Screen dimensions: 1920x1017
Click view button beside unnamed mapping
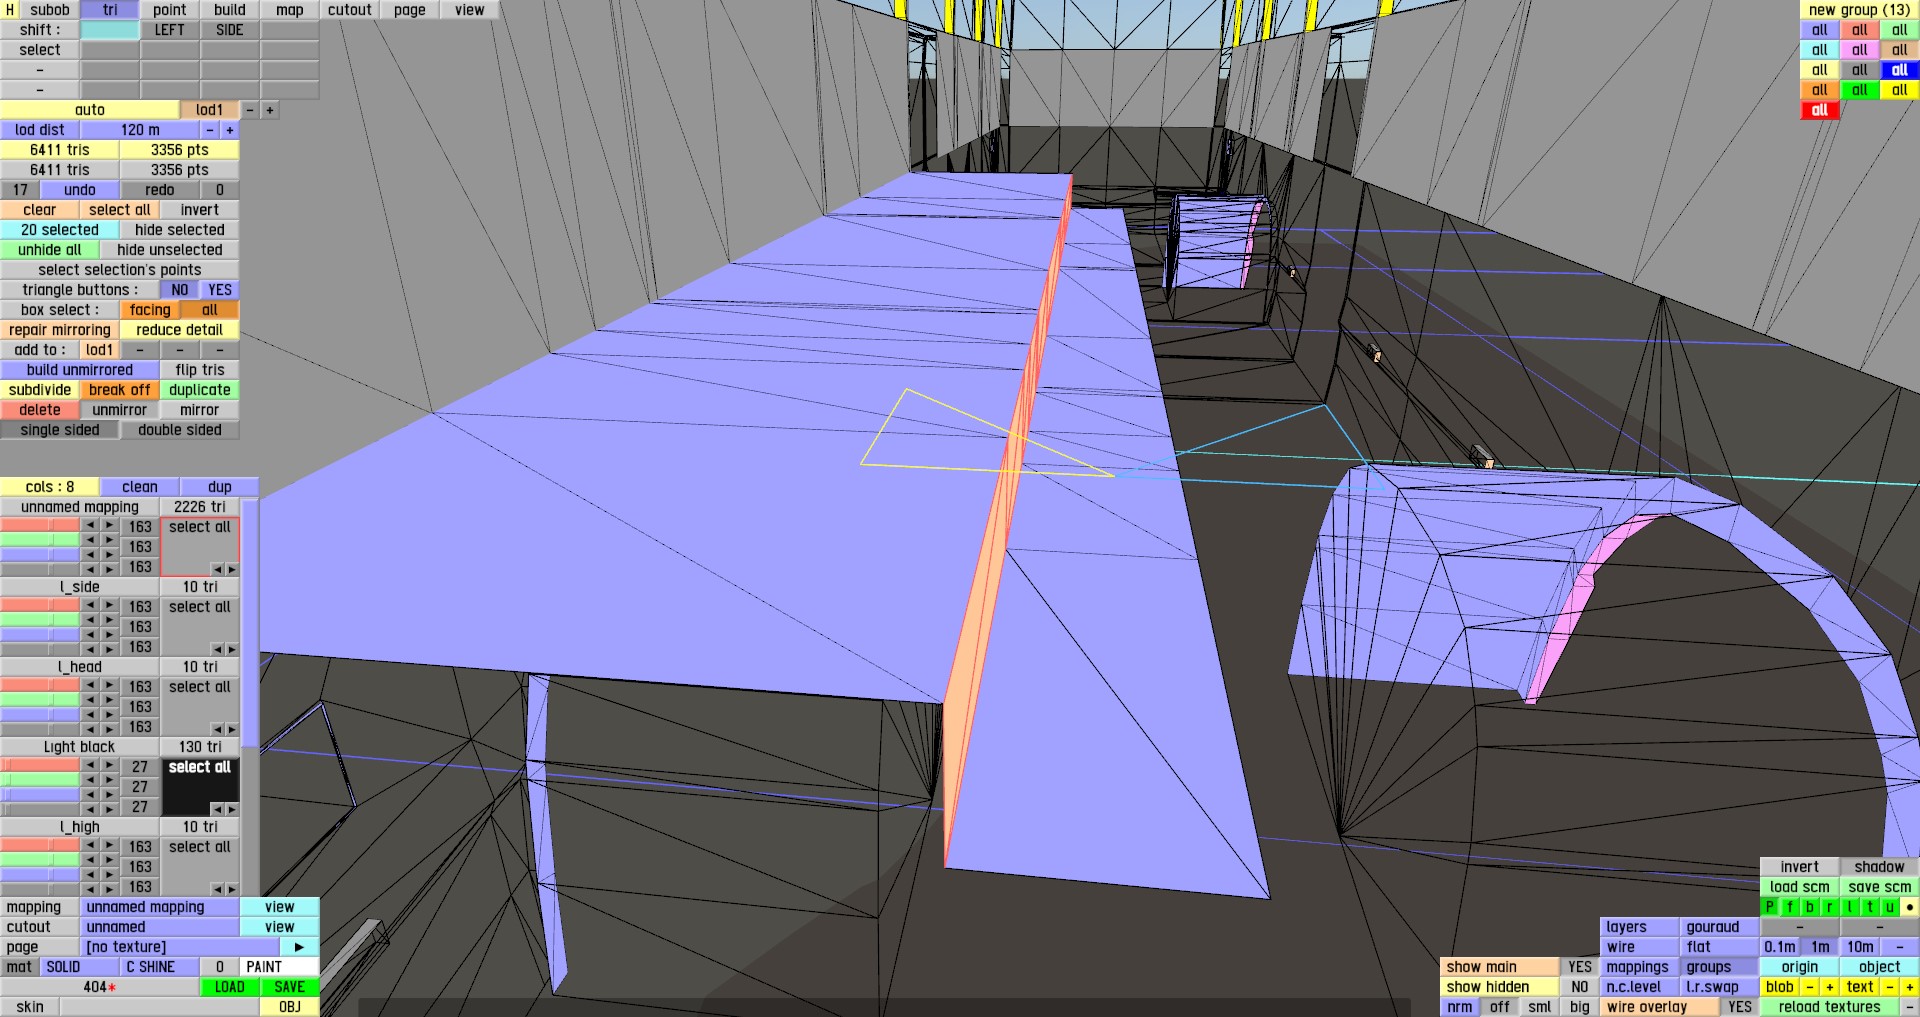280,907
